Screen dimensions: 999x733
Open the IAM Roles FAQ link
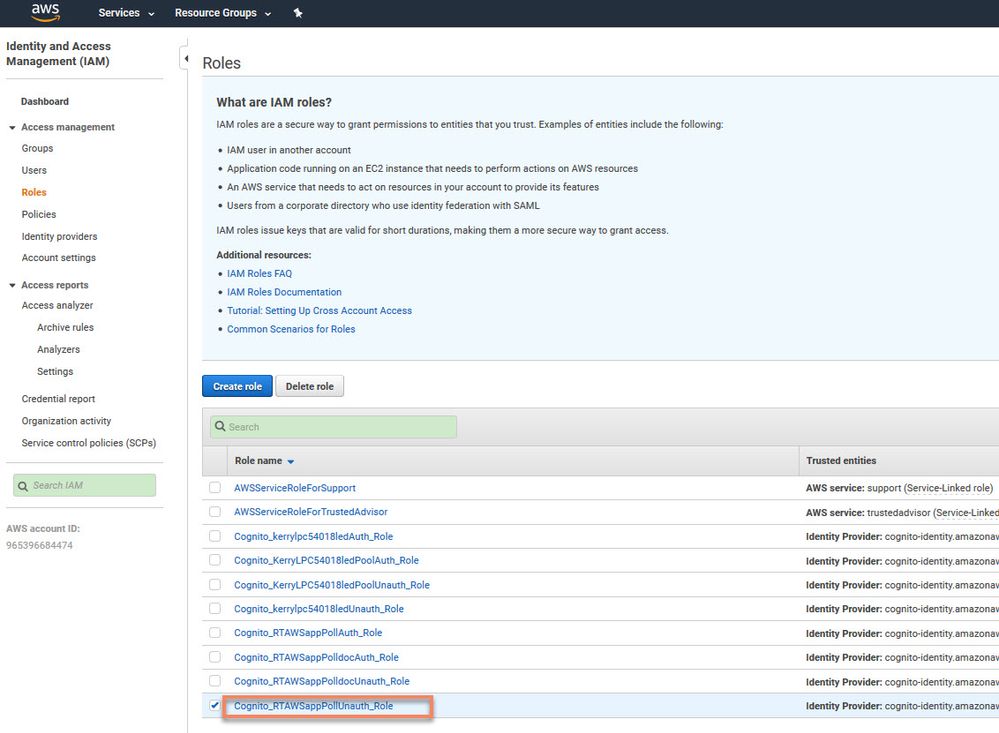(259, 274)
